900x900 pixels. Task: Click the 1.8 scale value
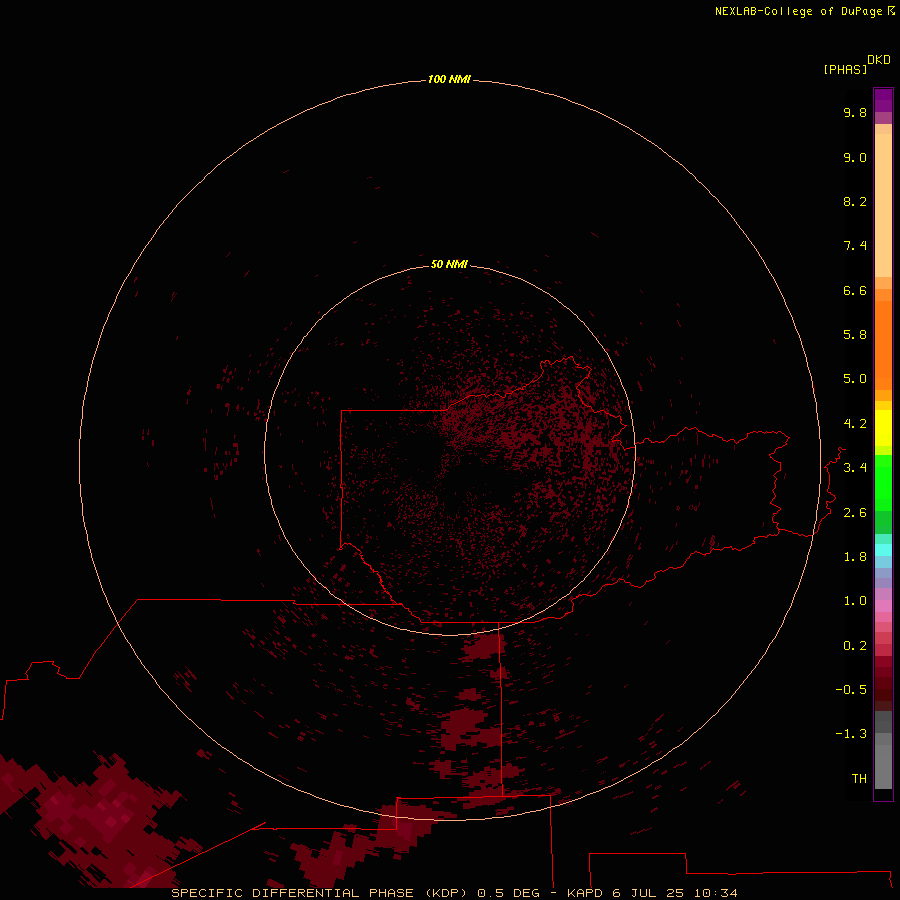point(855,557)
